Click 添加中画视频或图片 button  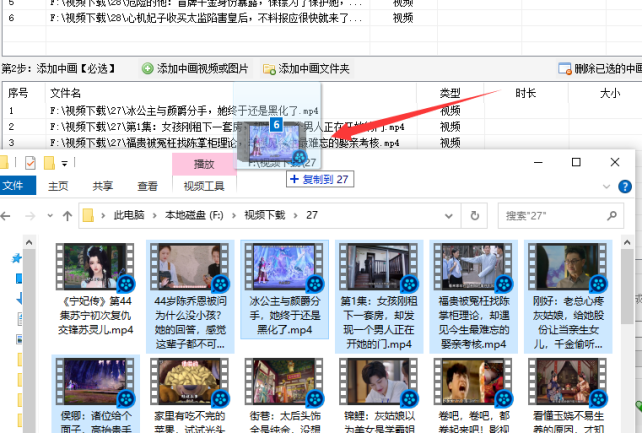pyautogui.click(x=195, y=68)
